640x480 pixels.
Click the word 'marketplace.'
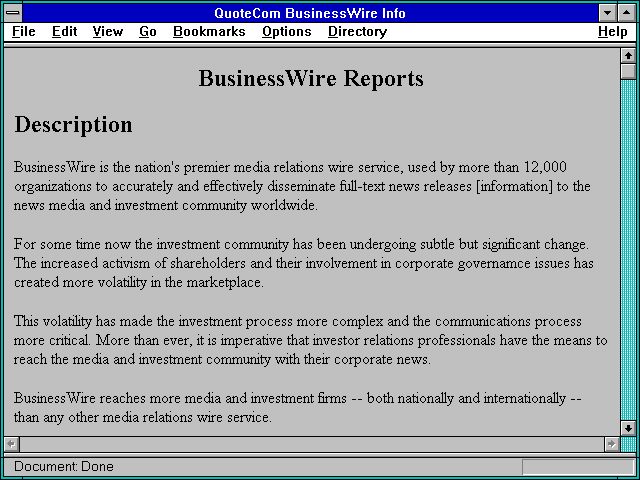[225, 282]
